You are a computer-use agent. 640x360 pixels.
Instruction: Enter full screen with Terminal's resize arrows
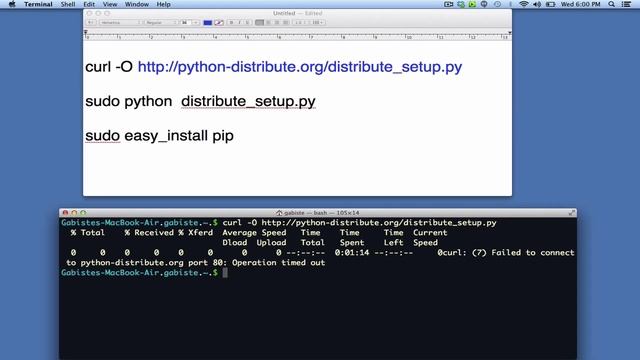click(x=571, y=213)
